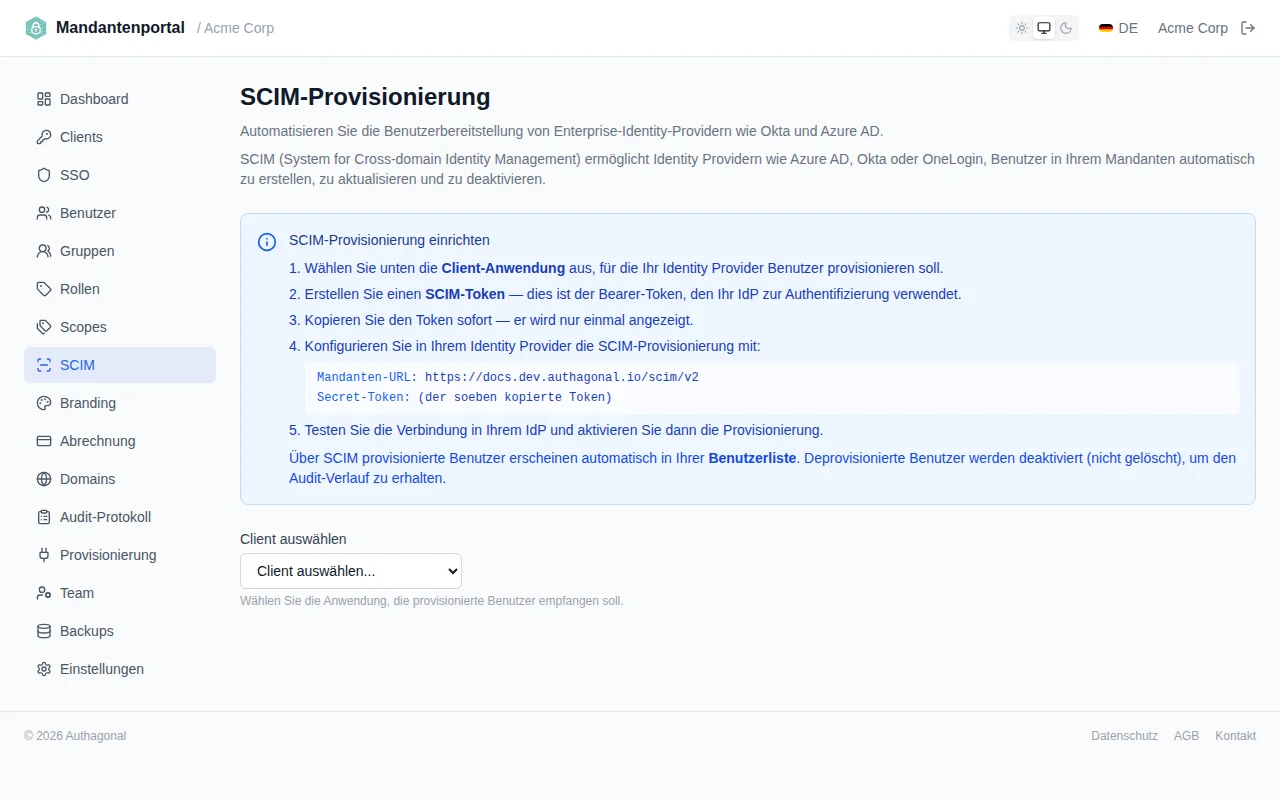Click the © 2026 Authagonal text
This screenshot has height=800, width=1280.
pyautogui.click(x=75, y=736)
